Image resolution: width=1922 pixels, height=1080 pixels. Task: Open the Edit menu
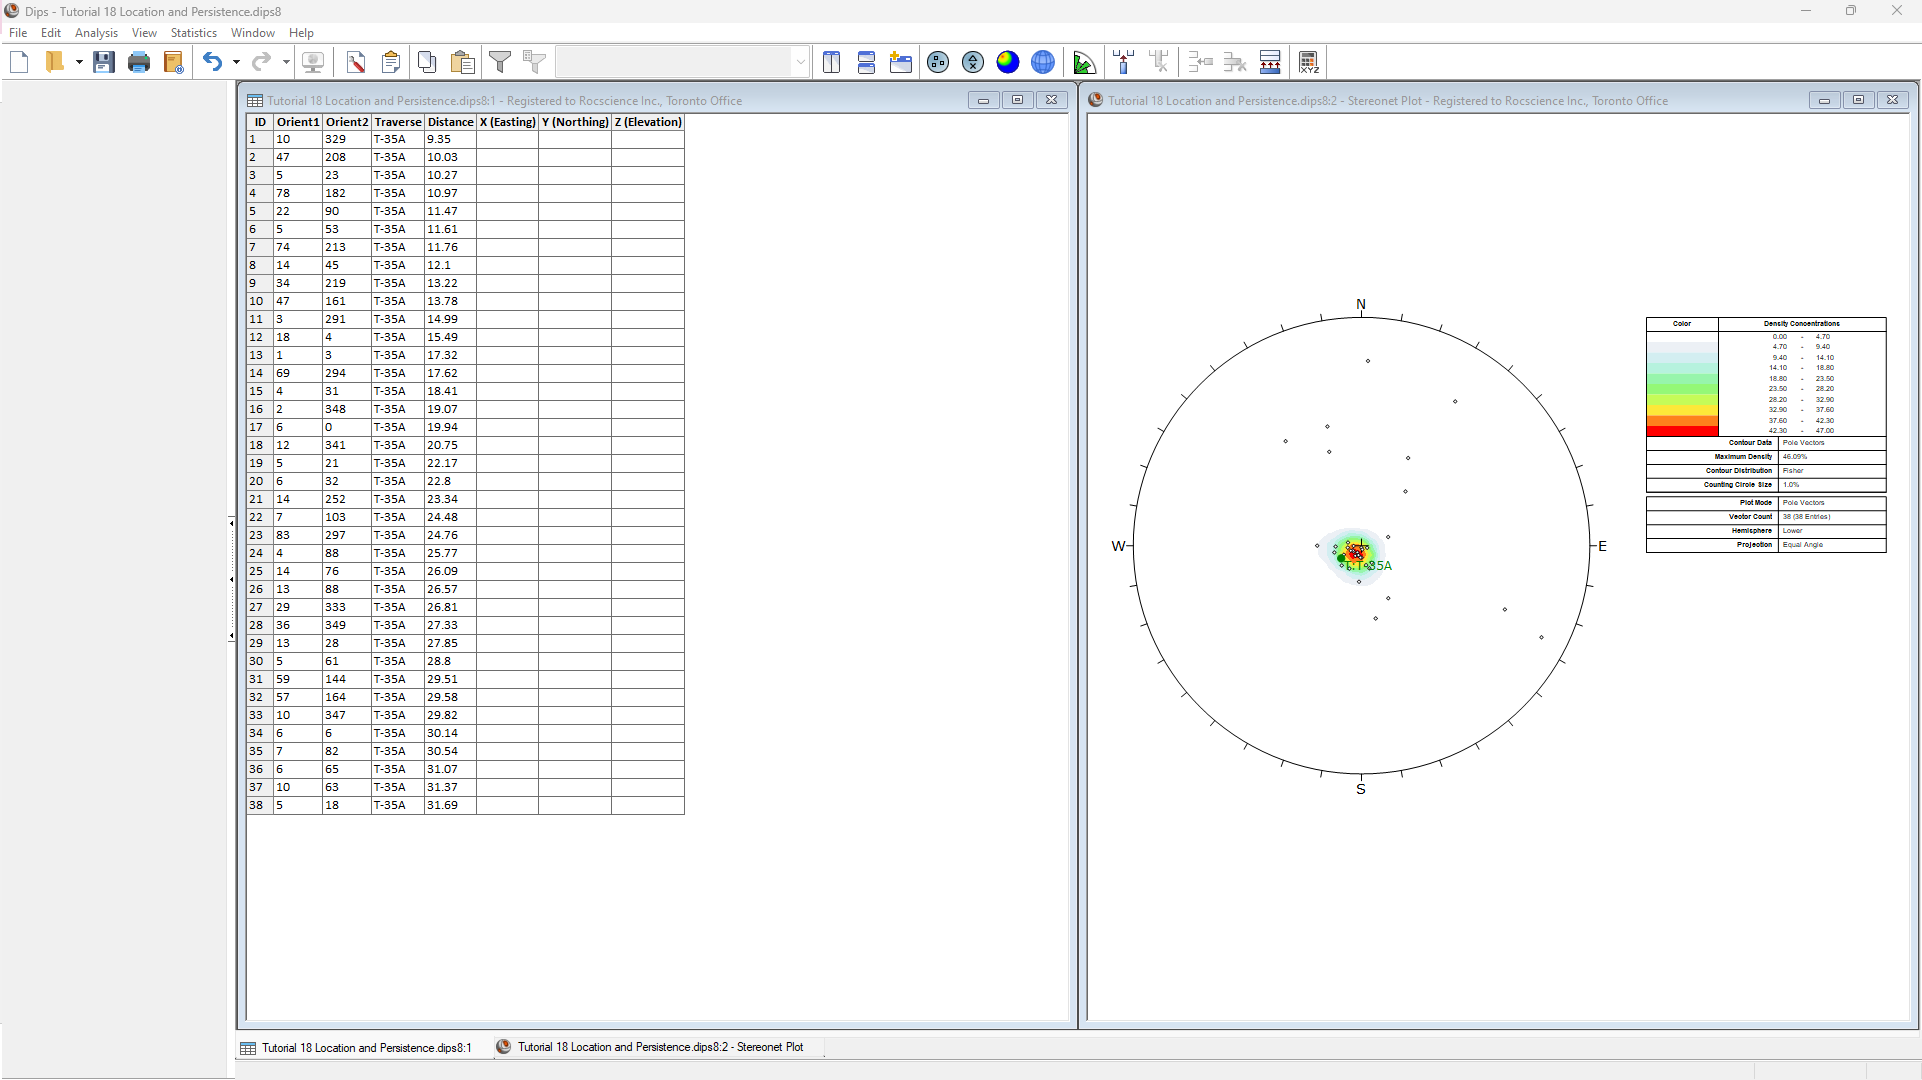[51, 33]
